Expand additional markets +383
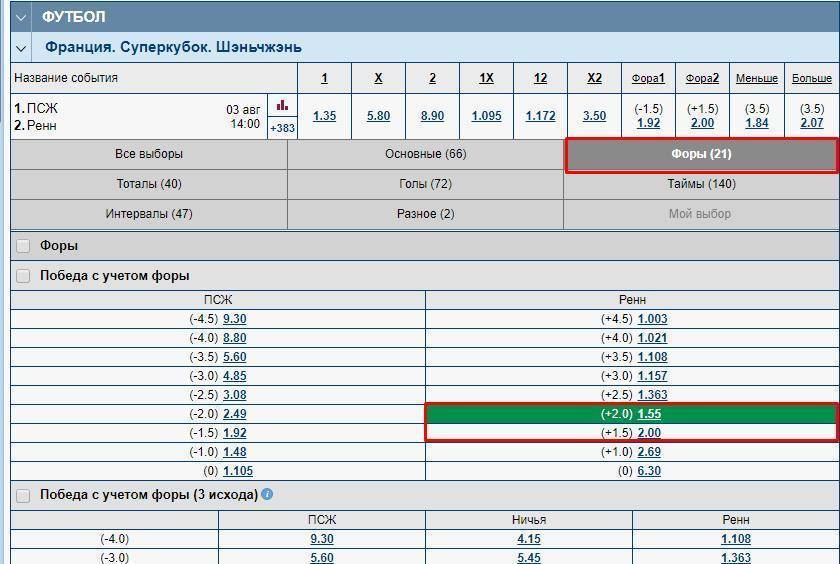 click(x=282, y=128)
